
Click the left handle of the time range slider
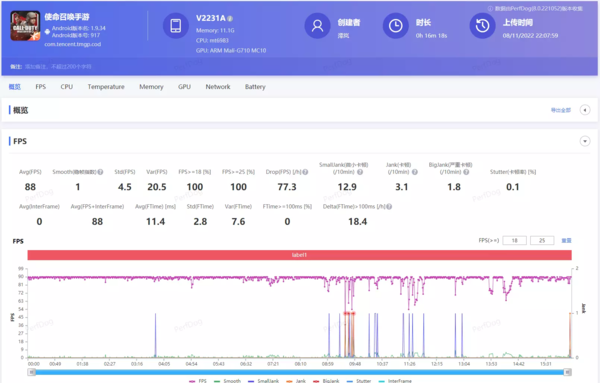[32, 372]
